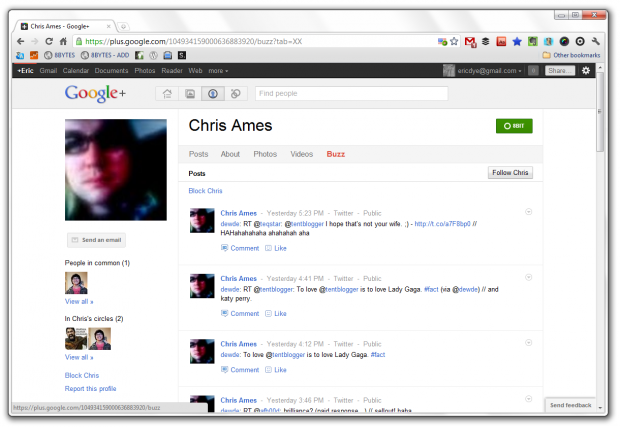Click the translate icon in address bar

[442, 41]
